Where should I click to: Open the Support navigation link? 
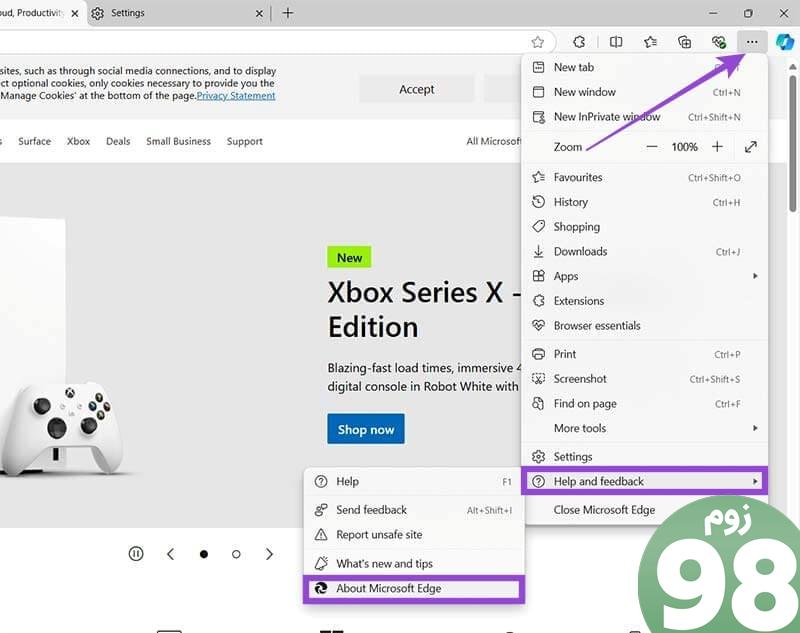[245, 141]
